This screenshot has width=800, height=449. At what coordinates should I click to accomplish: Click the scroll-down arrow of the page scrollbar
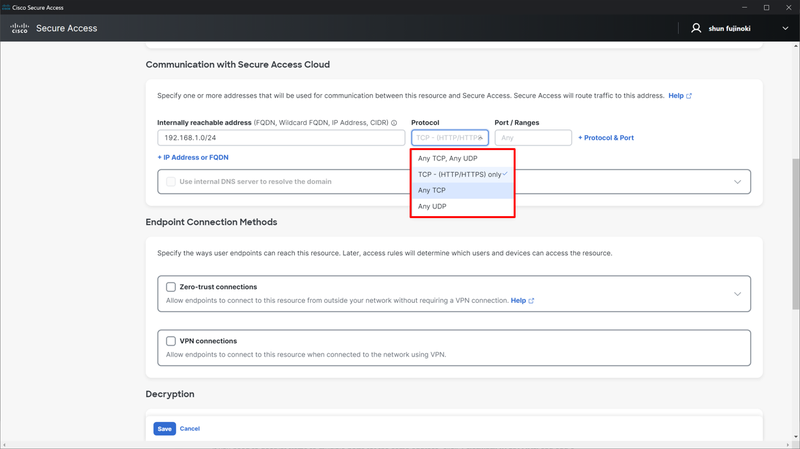click(x=795, y=437)
